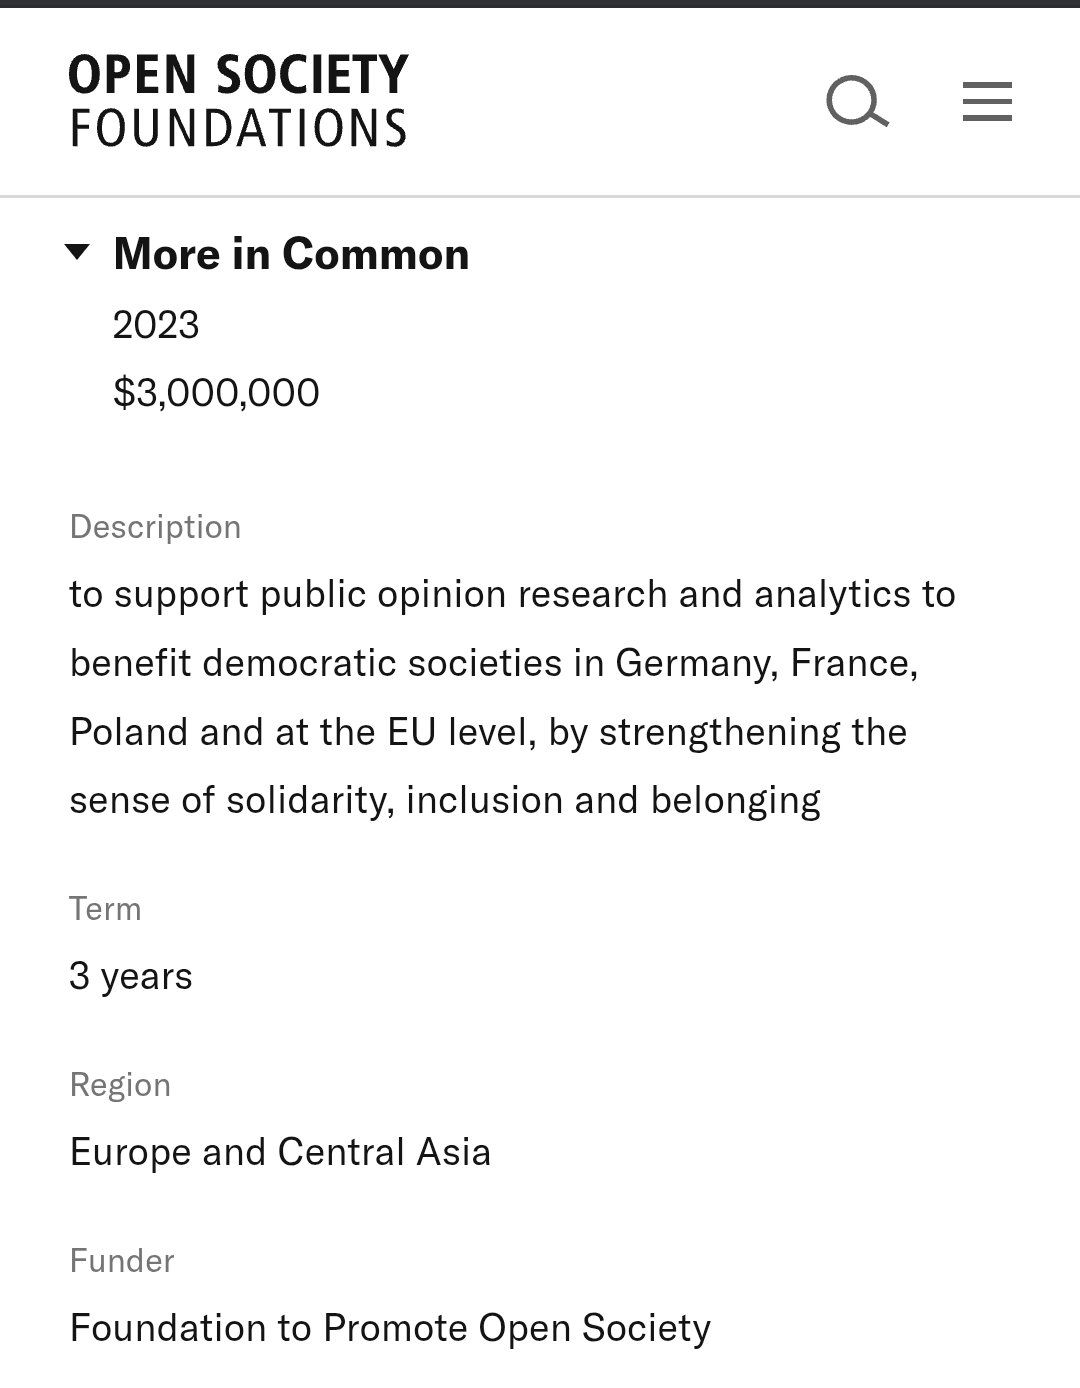Image resolution: width=1080 pixels, height=1388 pixels.
Task: Click the description line starting 'to support public opinion'
Action: click(x=512, y=594)
